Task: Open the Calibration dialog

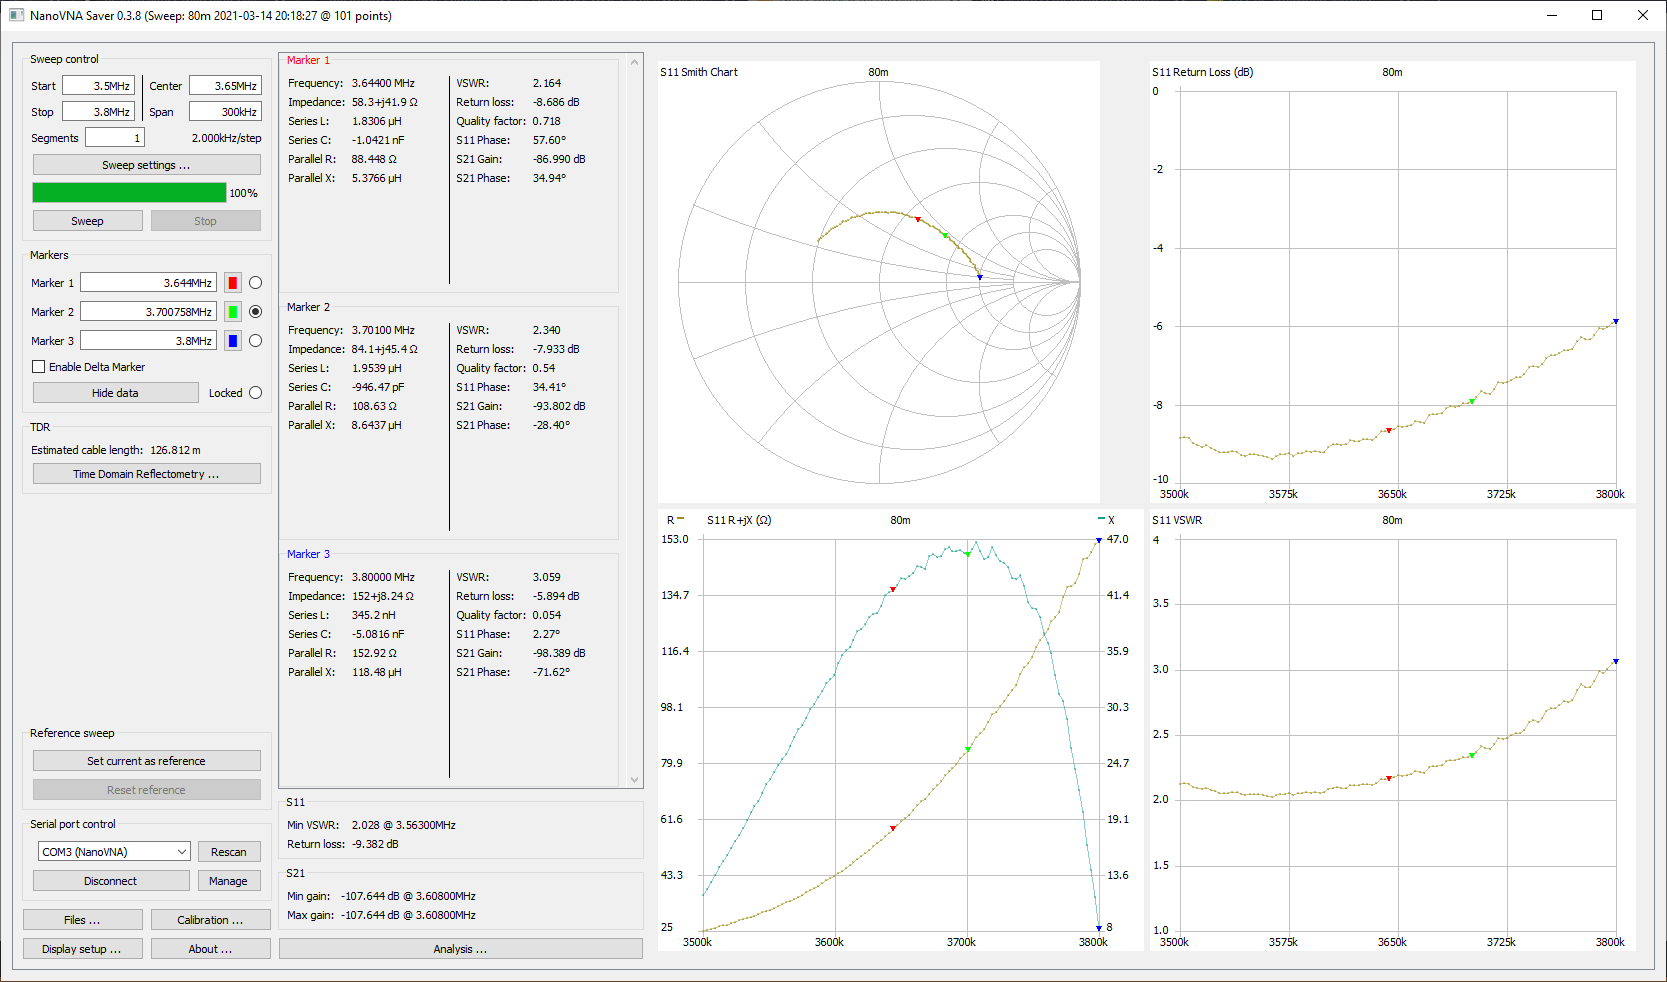Action: coord(210,920)
